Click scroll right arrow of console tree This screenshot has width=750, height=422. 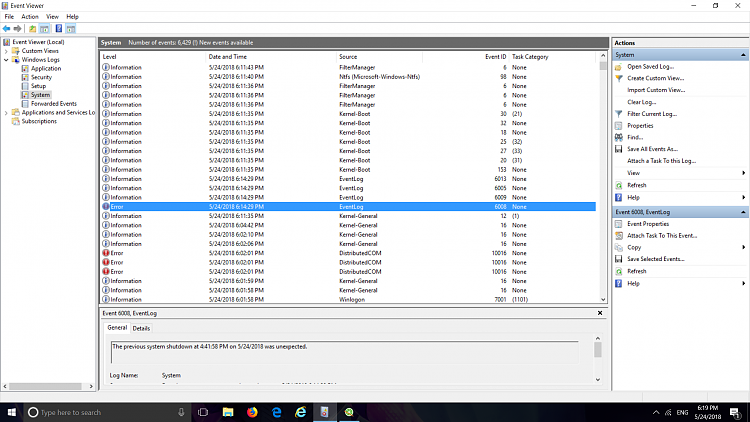pos(91,386)
